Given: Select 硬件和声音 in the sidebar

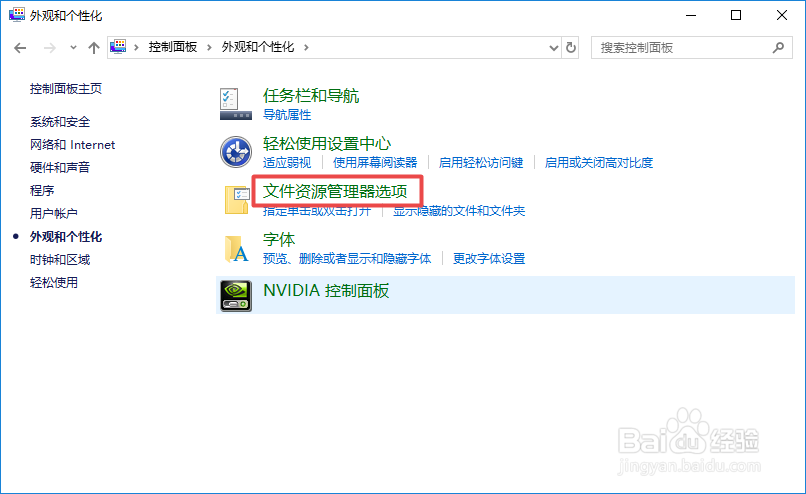Looking at the screenshot, I should point(60,168).
